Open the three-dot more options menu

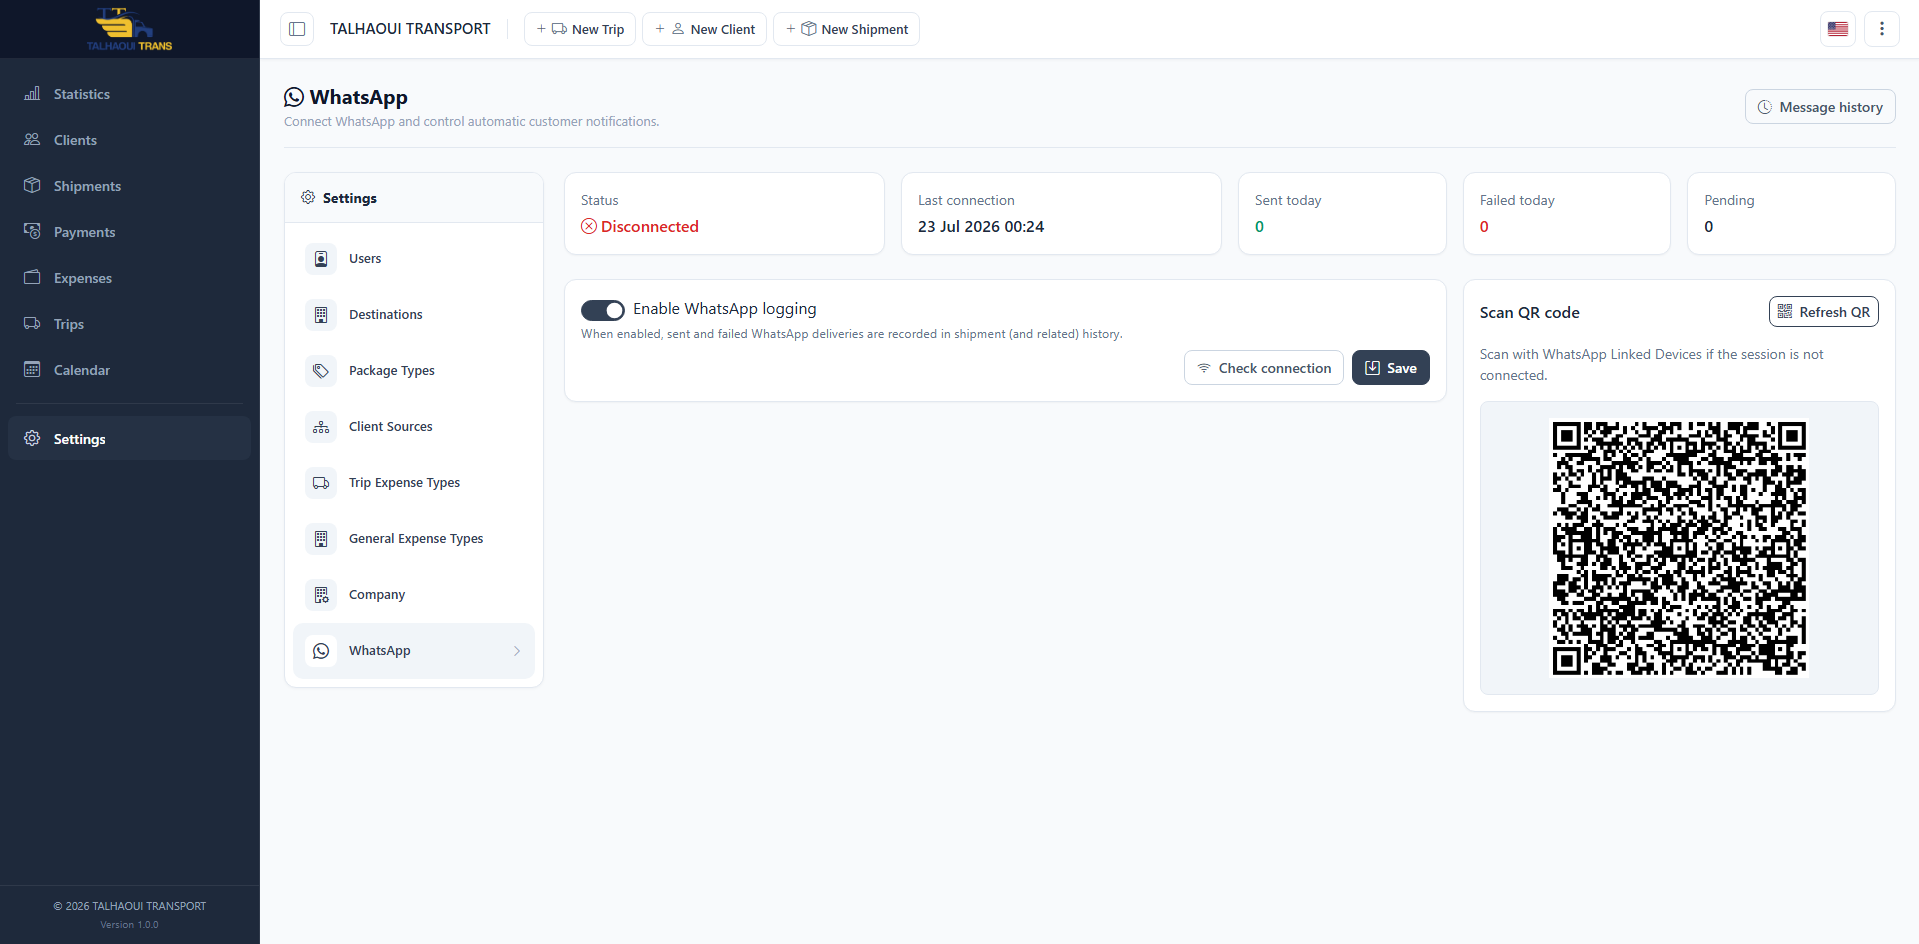click(1882, 29)
